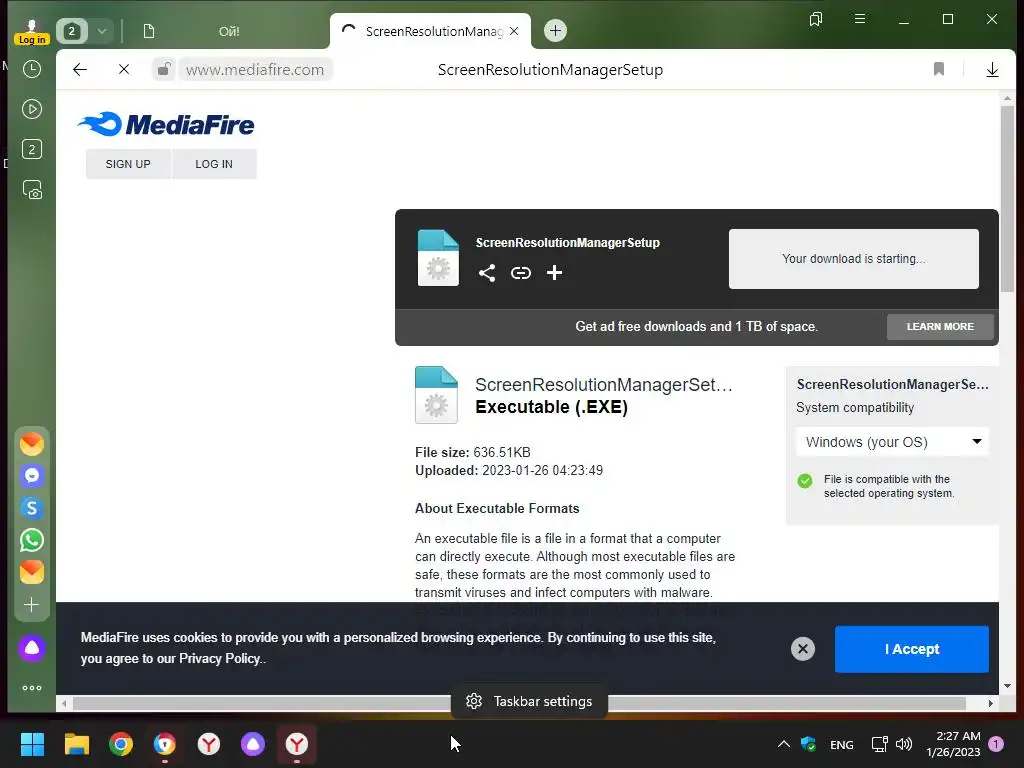Open the purple Alice app on taskbar
1024x768 pixels.
pyautogui.click(x=253, y=744)
